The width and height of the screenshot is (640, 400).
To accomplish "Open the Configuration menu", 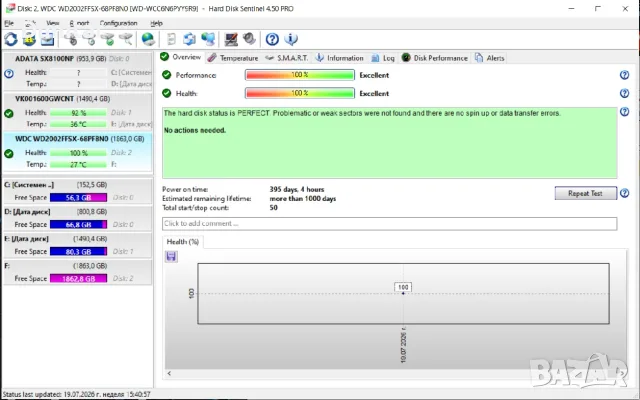I will [118, 23].
